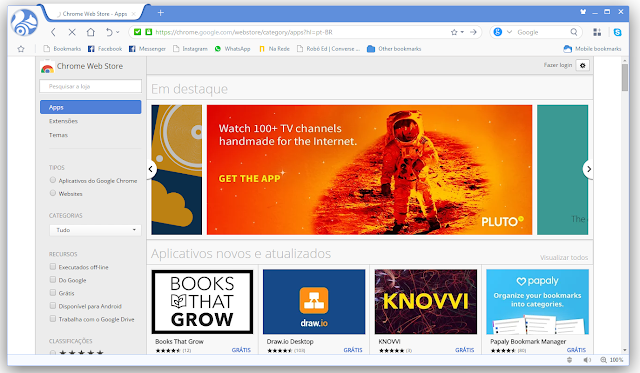Open the WhatsApp bookmark
This screenshot has width=640, height=373.
[x=232, y=49]
